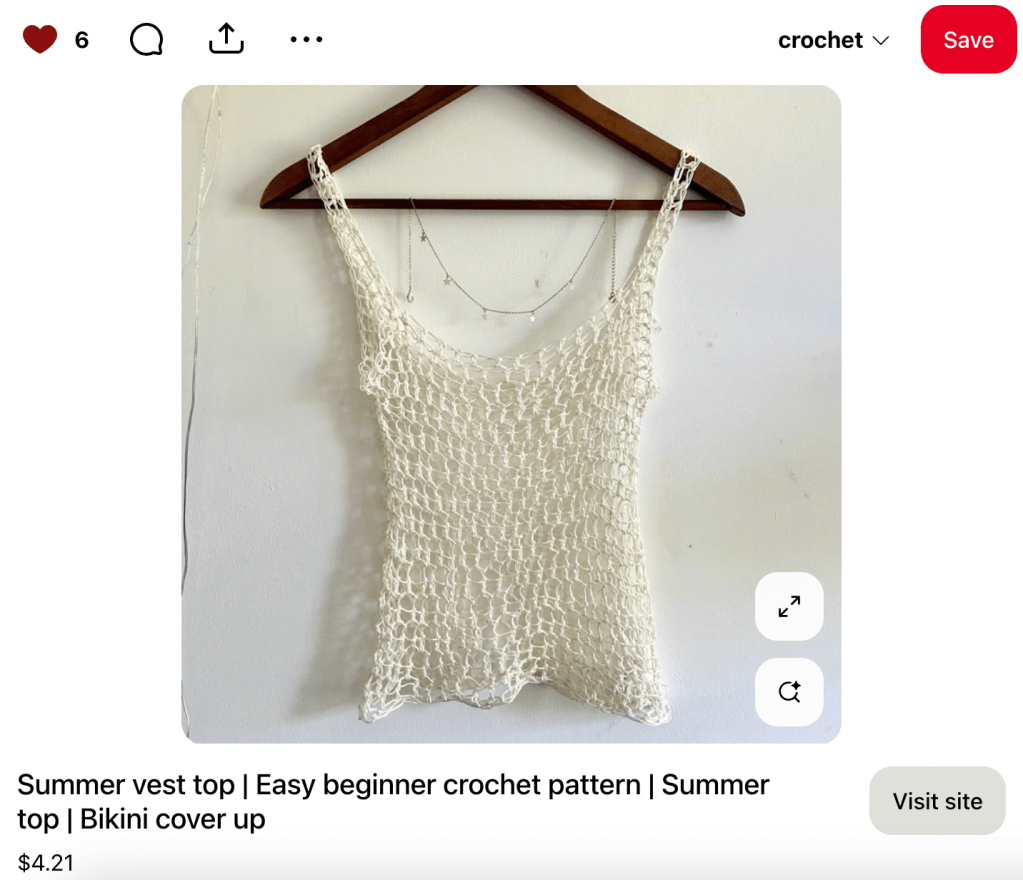Click the wooden hanger in the pin photo
This screenshot has width=1023, height=880.
(x=502, y=151)
